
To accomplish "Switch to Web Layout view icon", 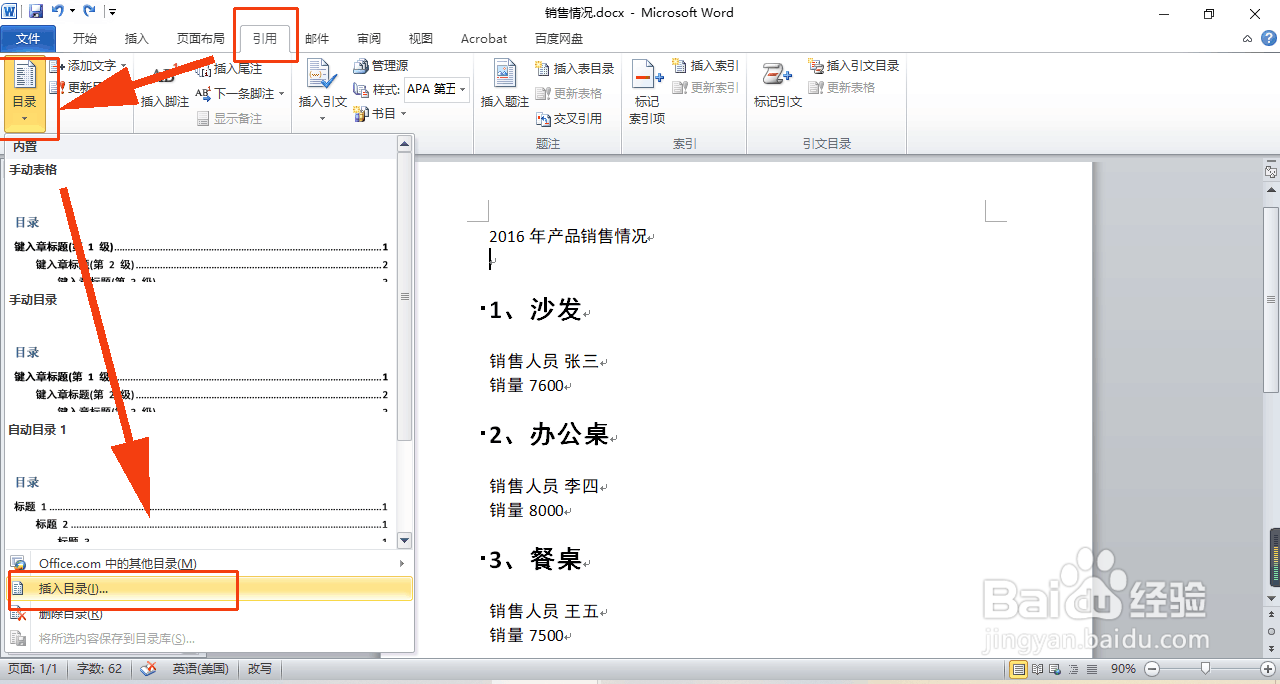I will [x=1055, y=669].
